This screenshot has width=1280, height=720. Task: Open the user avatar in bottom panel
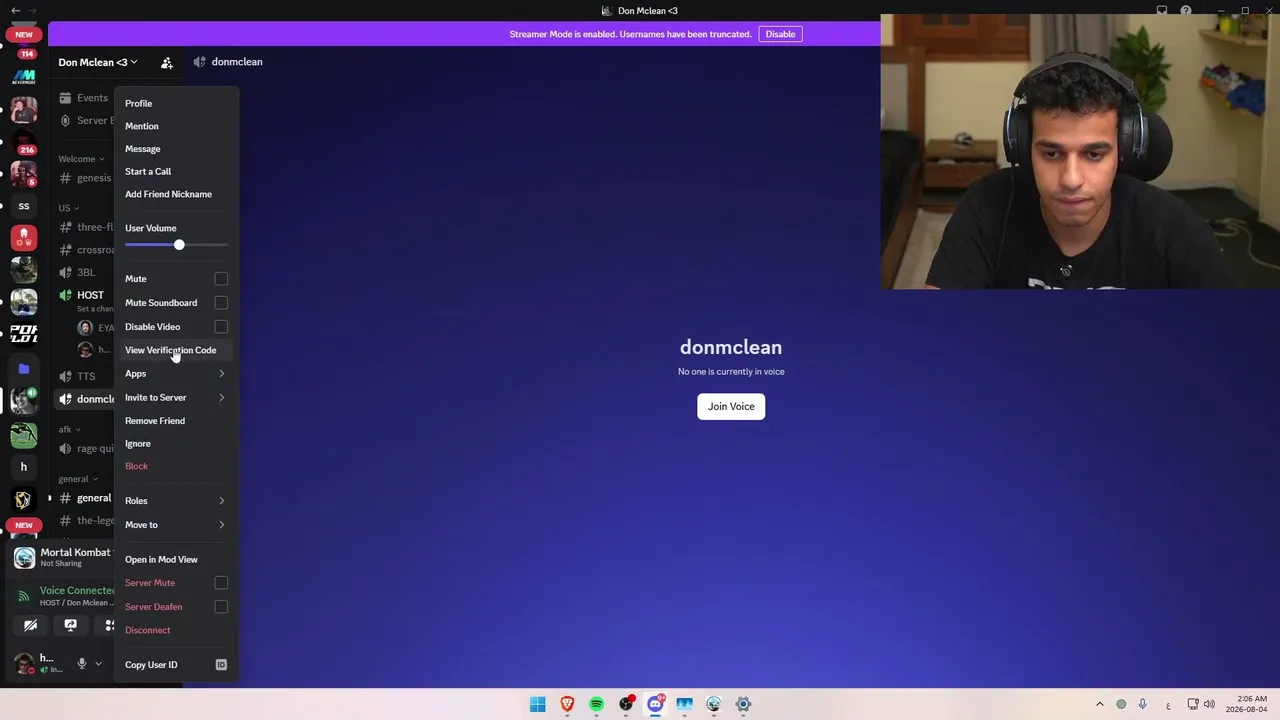24,663
